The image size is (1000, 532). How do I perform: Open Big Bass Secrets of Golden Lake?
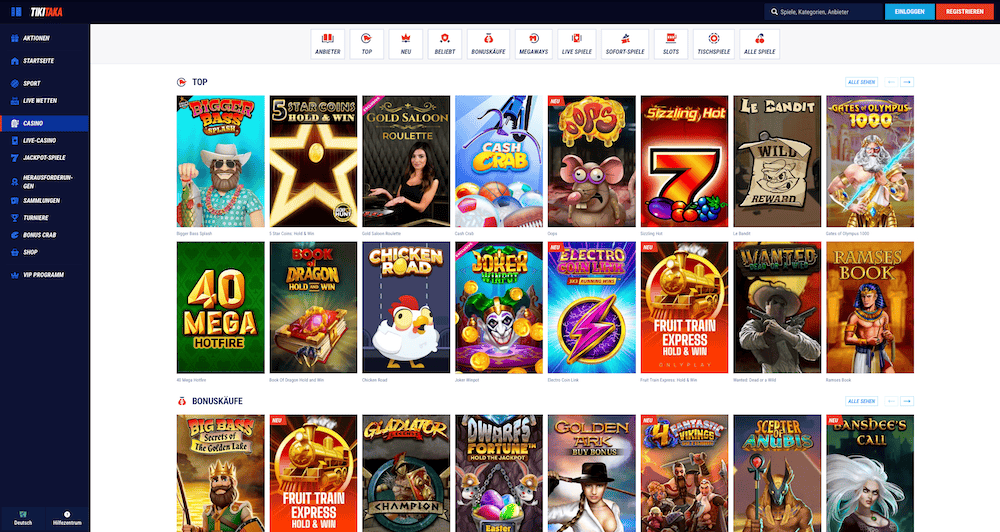pos(221,473)
